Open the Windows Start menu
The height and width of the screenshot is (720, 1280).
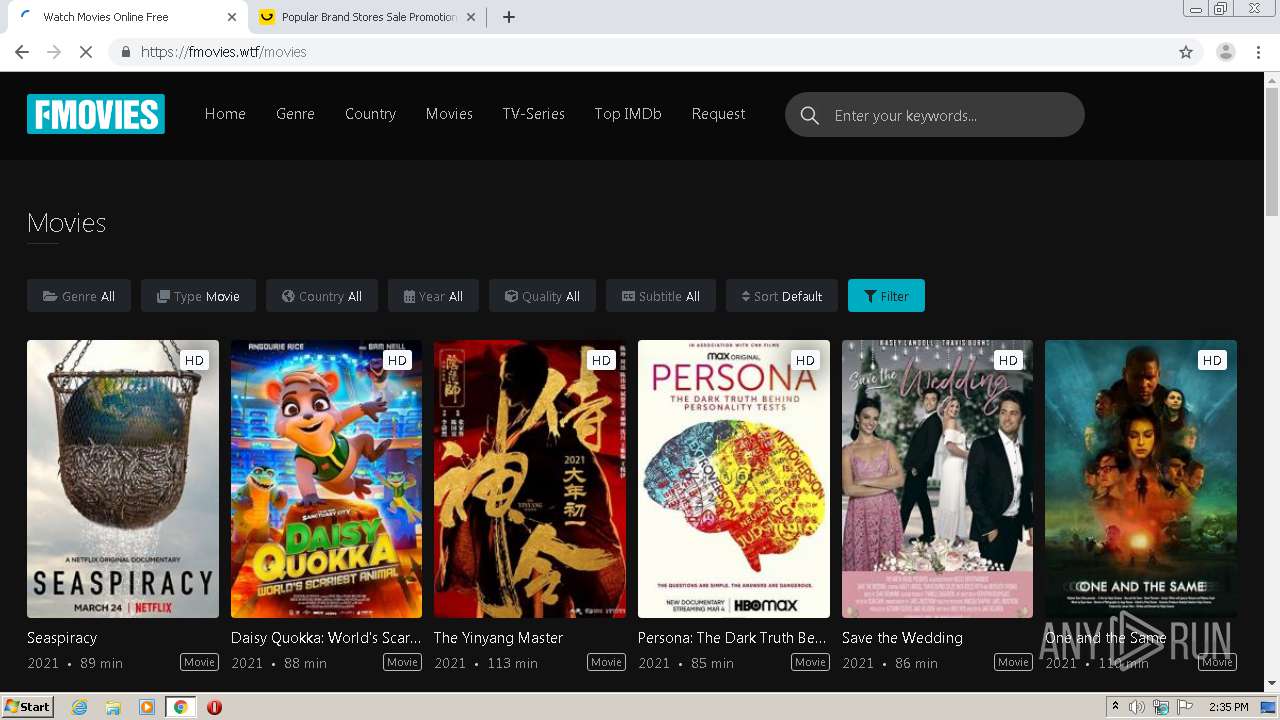(28, 707)
